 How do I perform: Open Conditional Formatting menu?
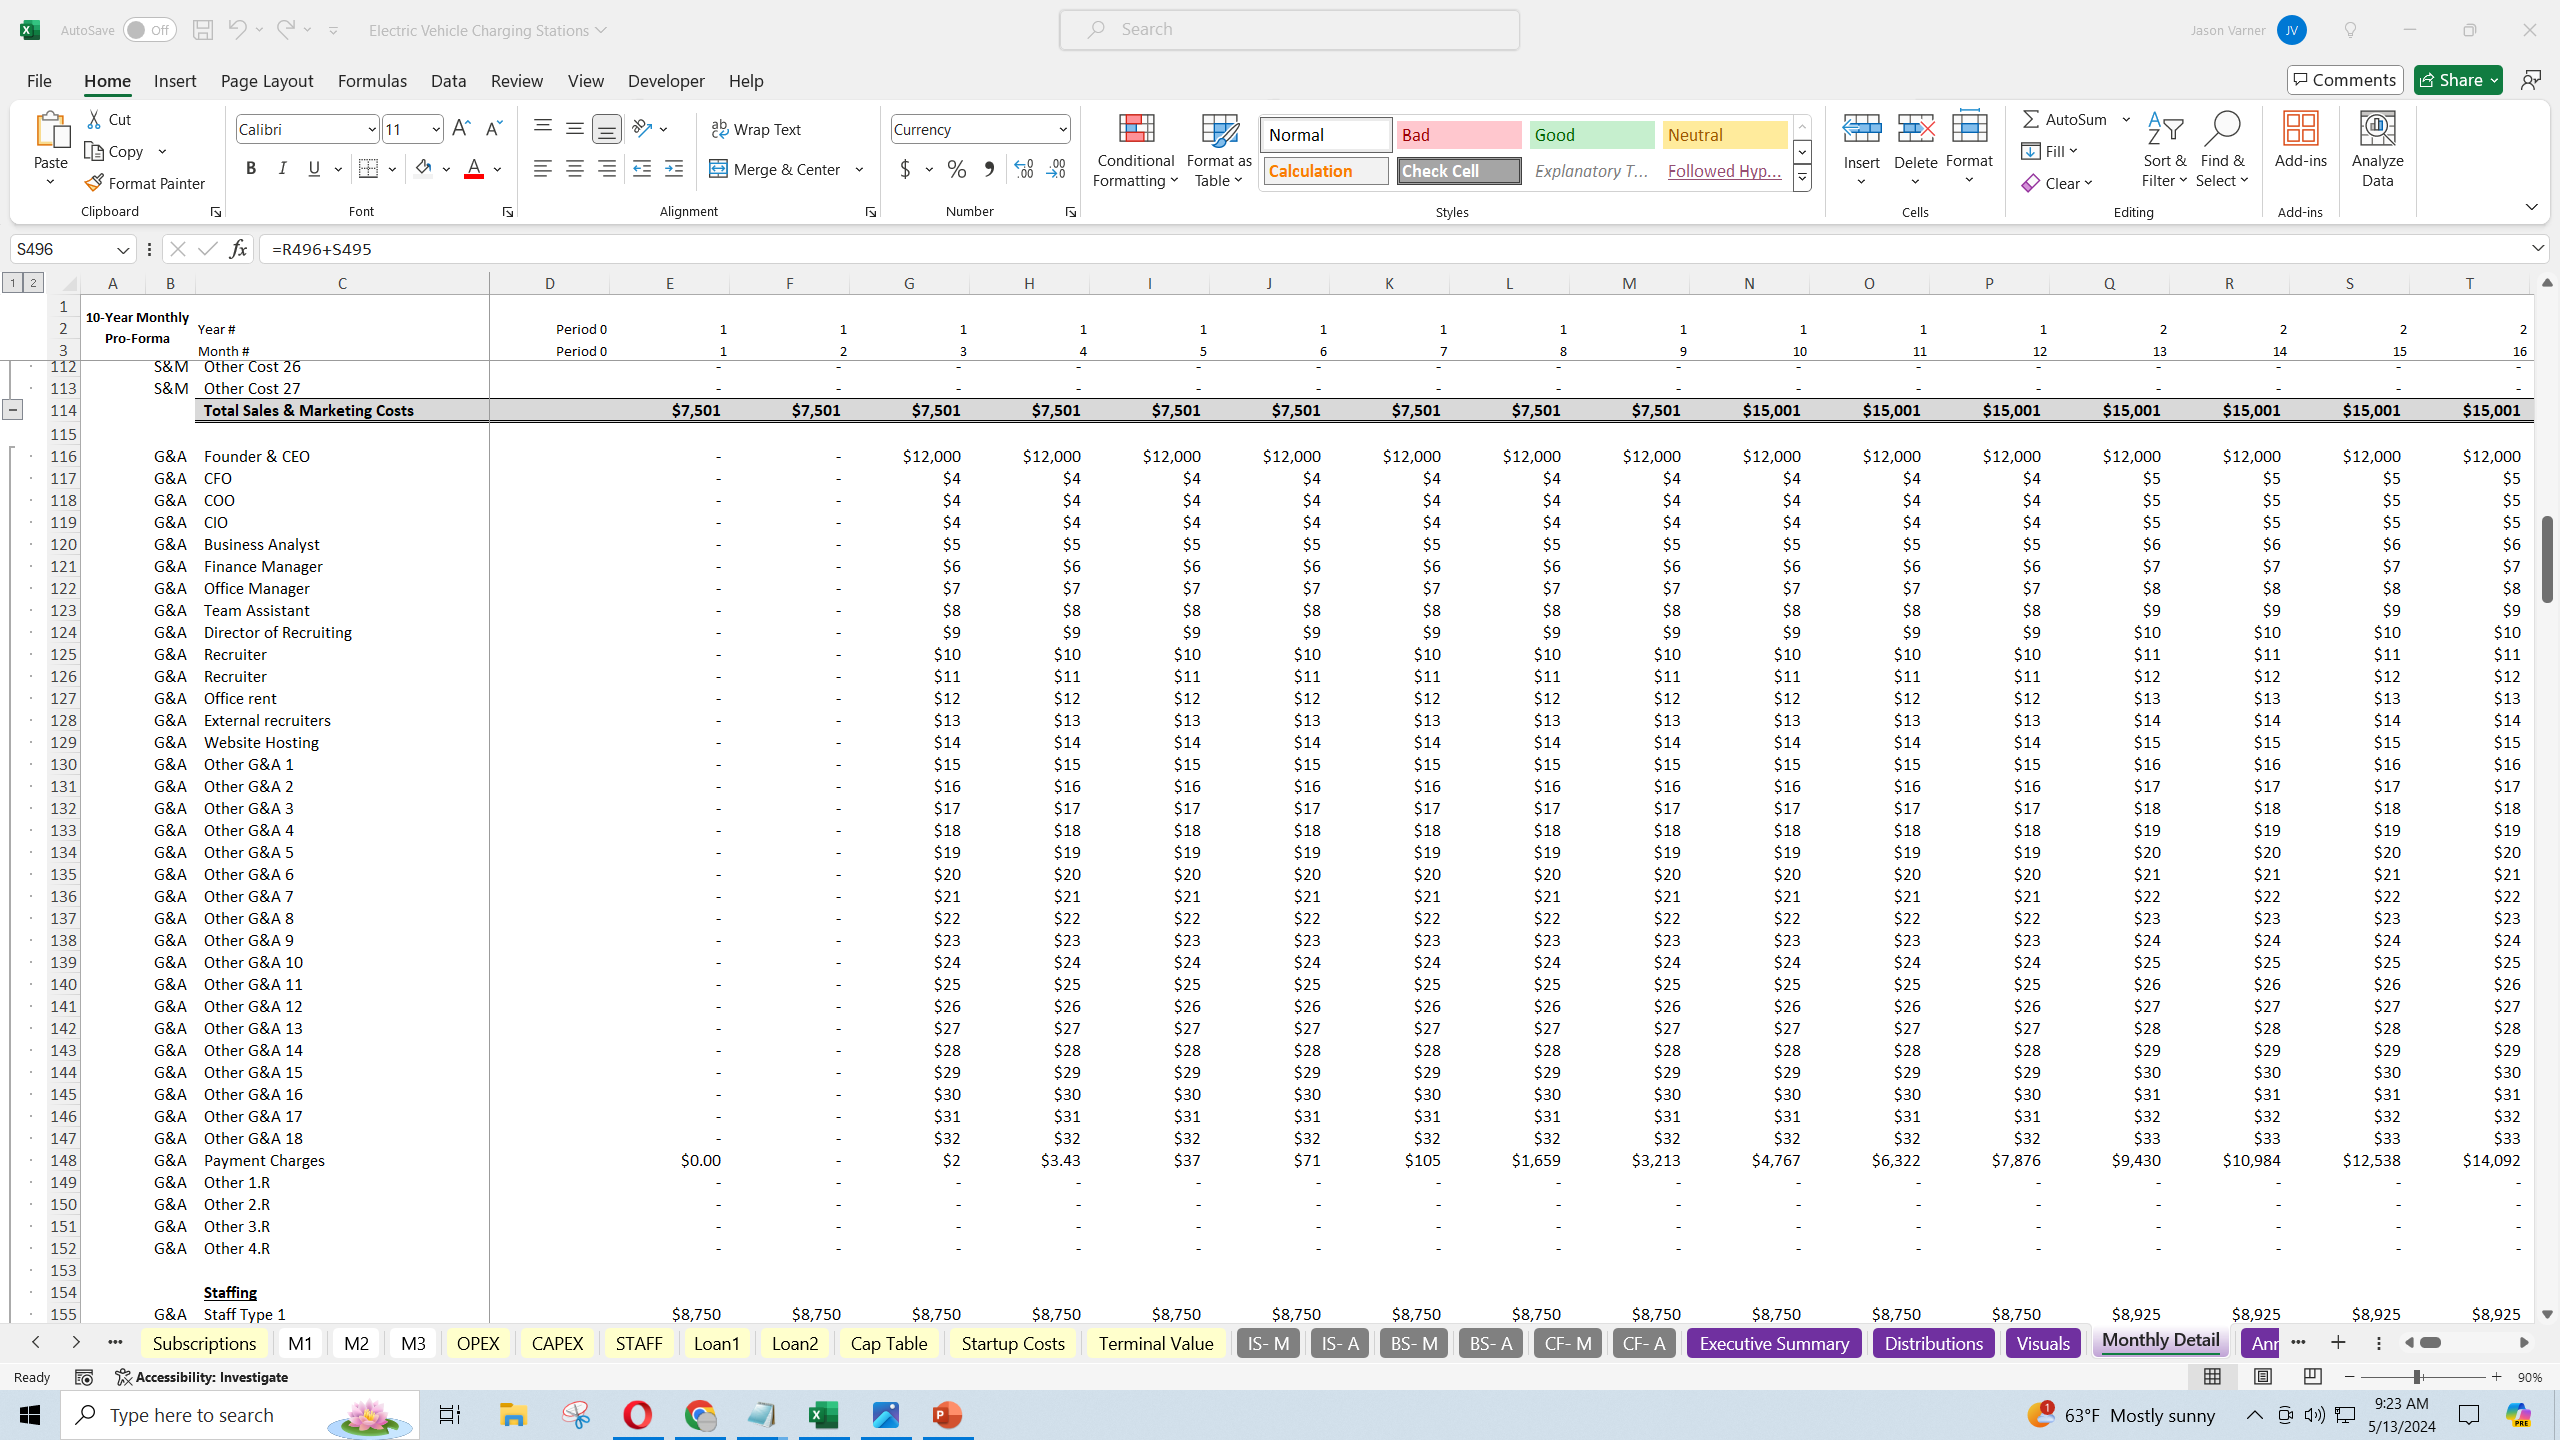[x=1135, y=150]
